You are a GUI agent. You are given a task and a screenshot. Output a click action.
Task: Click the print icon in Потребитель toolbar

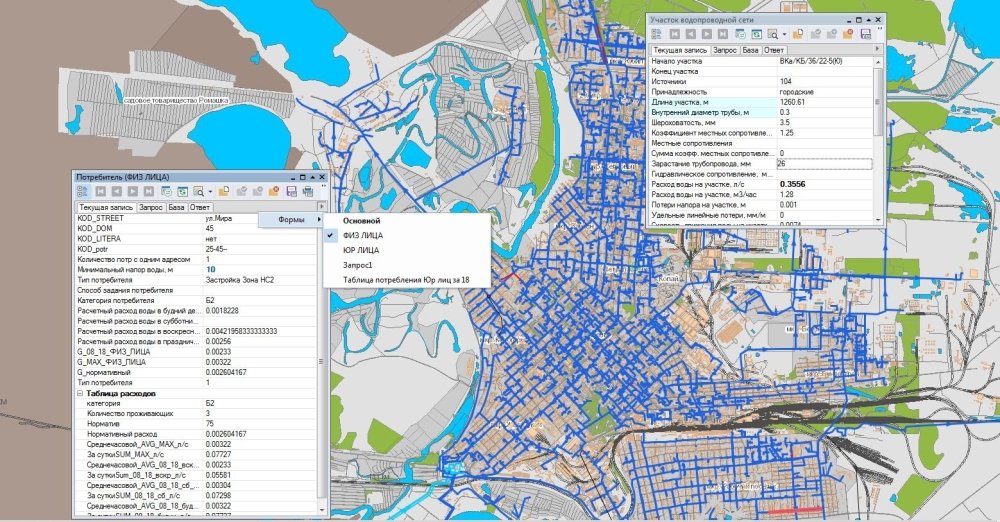[x=308, y=191]
